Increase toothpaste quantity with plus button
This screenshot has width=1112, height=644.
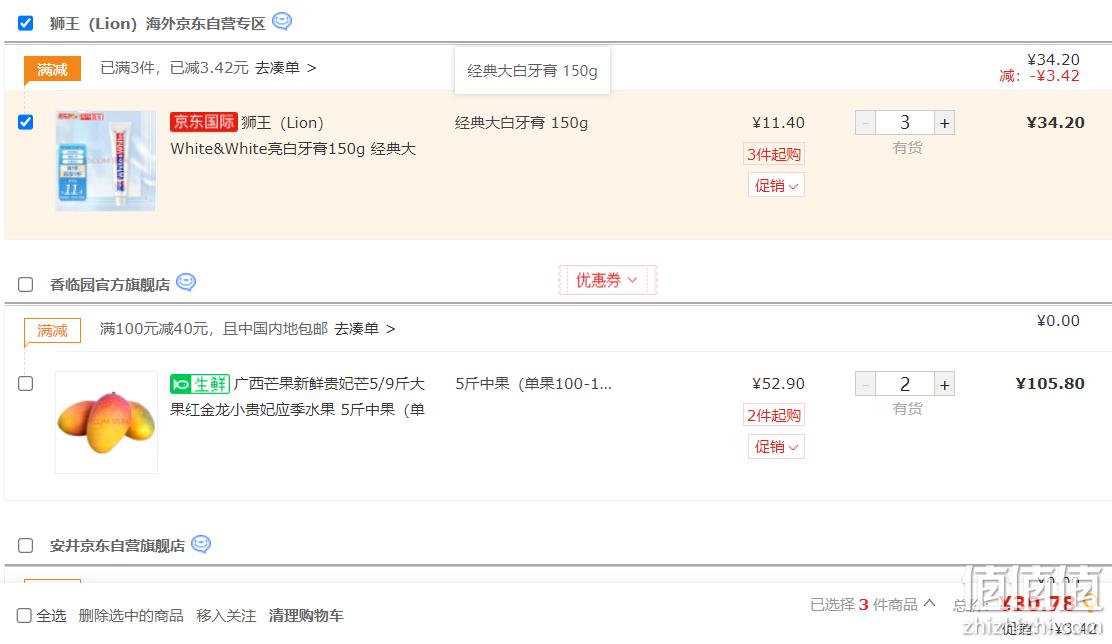[944, 123]
